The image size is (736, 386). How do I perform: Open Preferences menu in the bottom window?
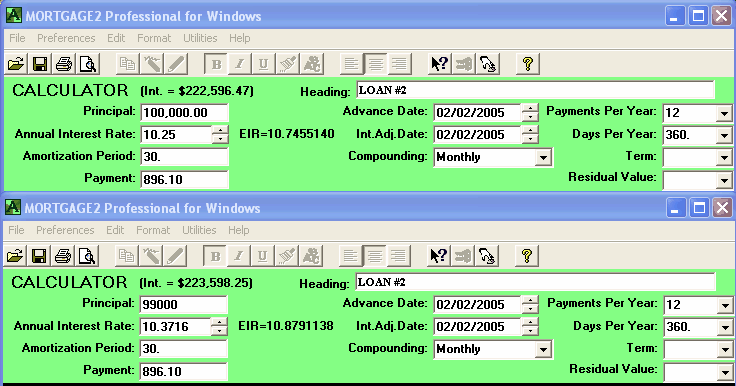[x=65, y=230]
